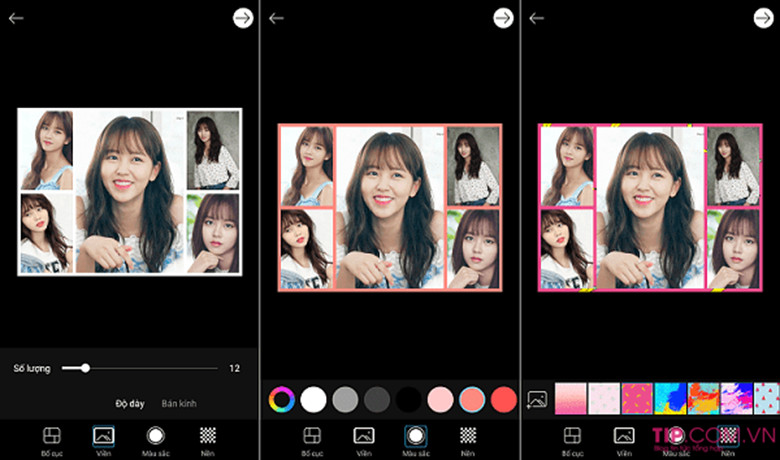Open Viền border tool on pattern screen
Image resolution: width=780 pixels, height=460 pixels.
pyautogui.click(x=624, y=441)
